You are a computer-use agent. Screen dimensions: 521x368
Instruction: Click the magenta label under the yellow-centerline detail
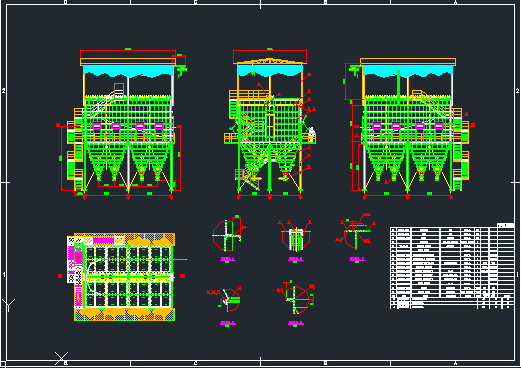coord(296,259)
